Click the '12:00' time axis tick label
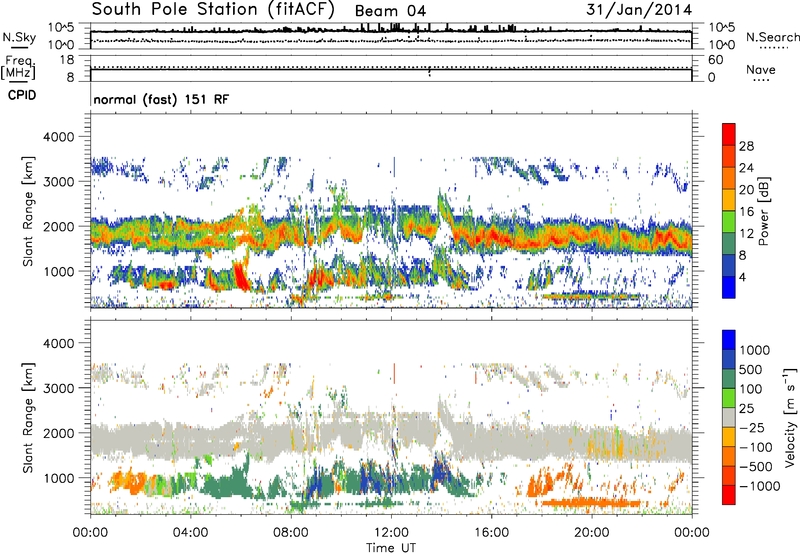Image resolution: width=800 pixels, height=554 pixels. (391, 533)
